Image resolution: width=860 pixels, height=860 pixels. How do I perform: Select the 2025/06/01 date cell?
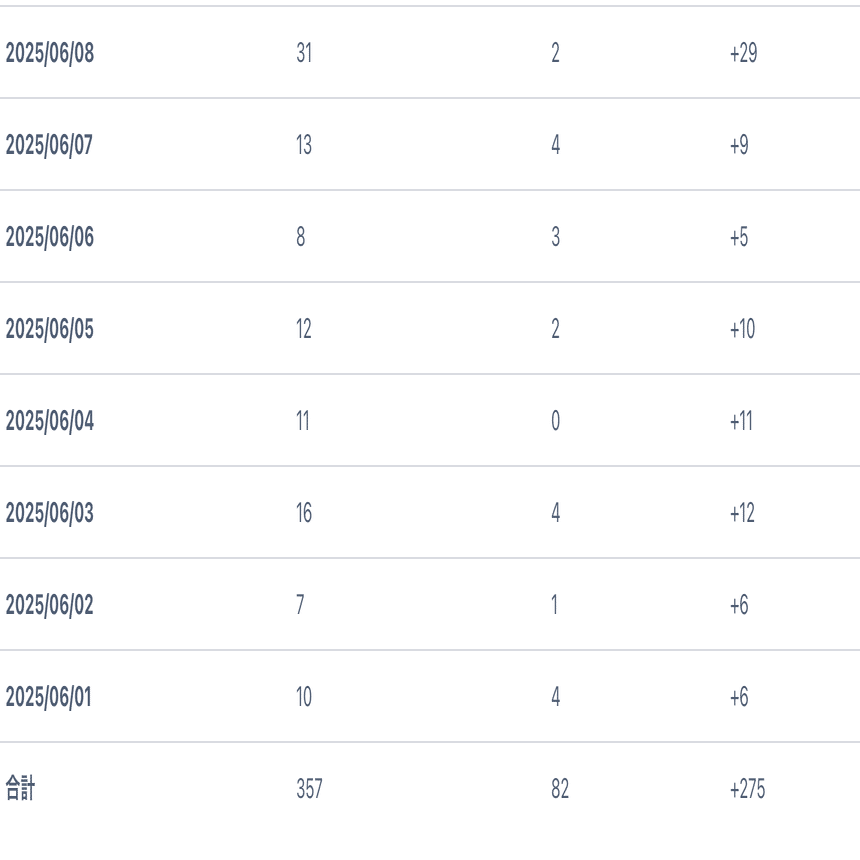pos(50,697)
